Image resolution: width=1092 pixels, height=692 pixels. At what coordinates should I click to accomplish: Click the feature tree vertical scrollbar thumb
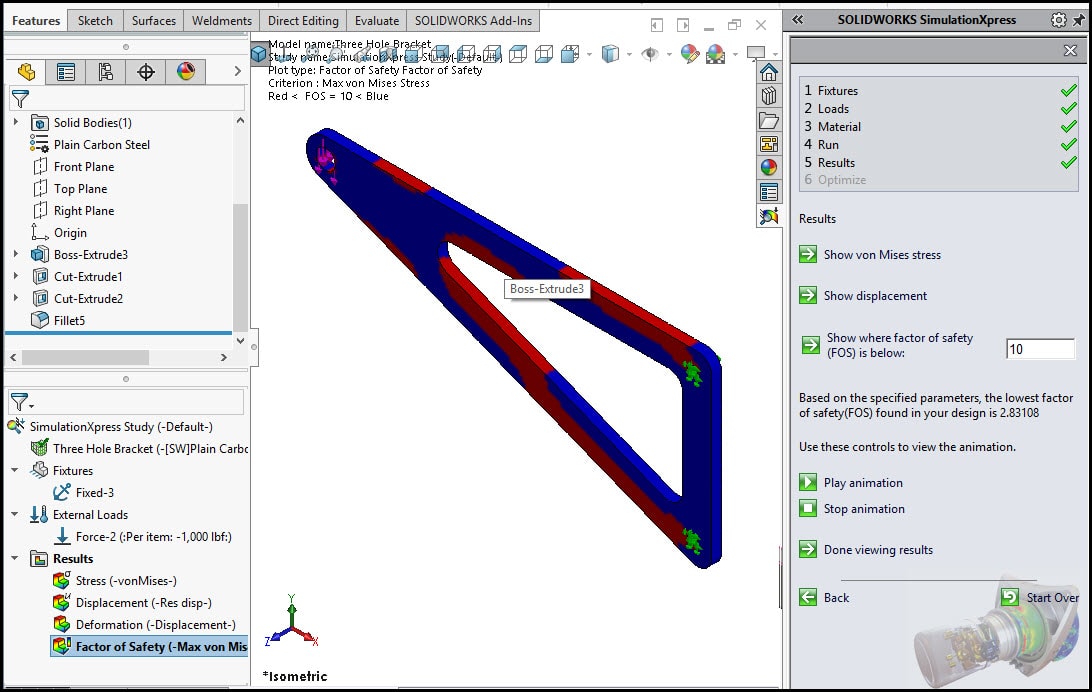(x=240, y=267)
